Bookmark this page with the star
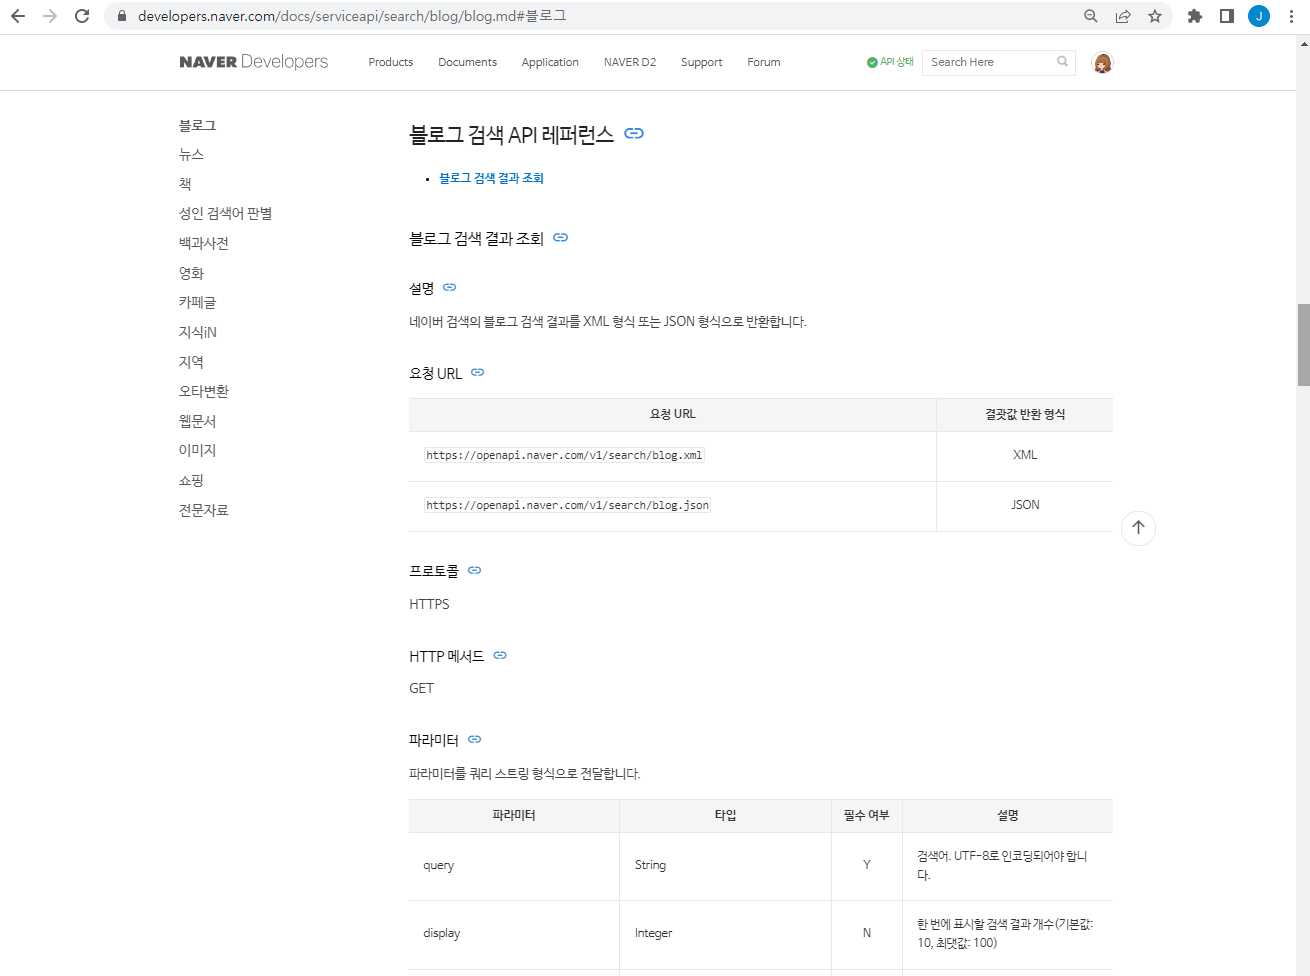1310x976 pixels. coord(1155,16)
